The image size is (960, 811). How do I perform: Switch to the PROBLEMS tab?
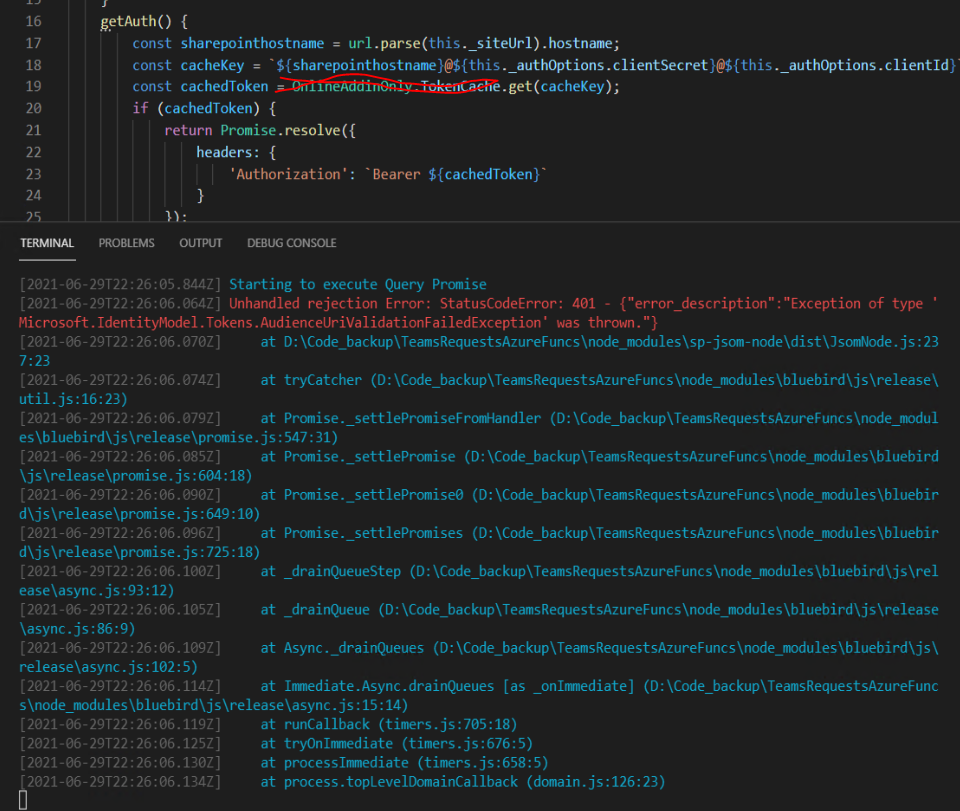click(x=126, y=242)
